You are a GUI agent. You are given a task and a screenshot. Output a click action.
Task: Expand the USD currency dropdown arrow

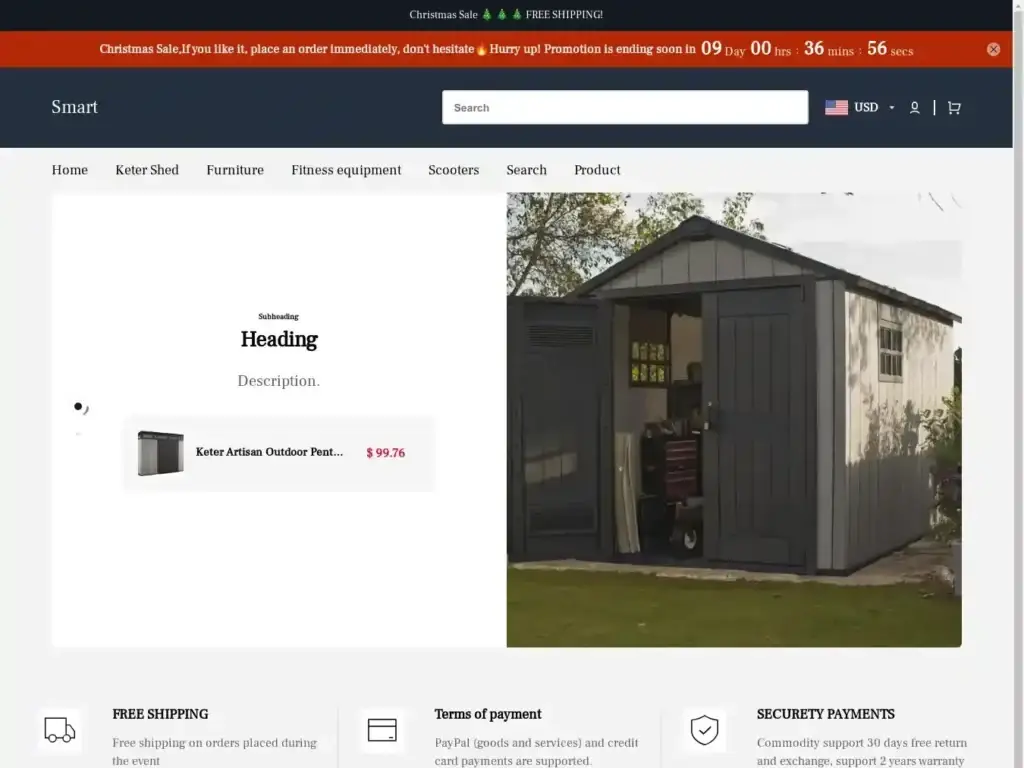point(892,108)
